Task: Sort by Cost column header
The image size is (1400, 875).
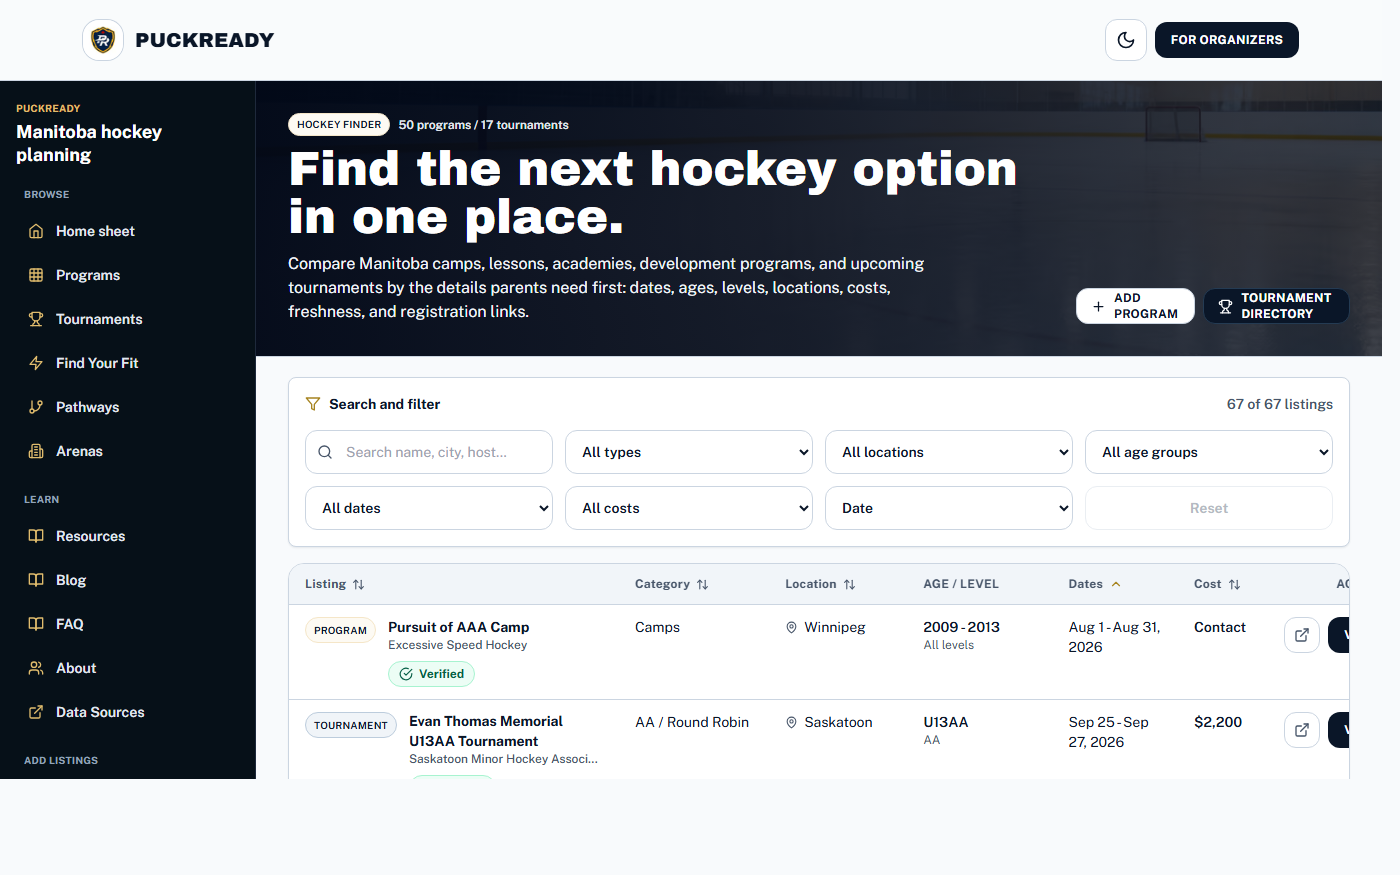Action: (1217, 584)
